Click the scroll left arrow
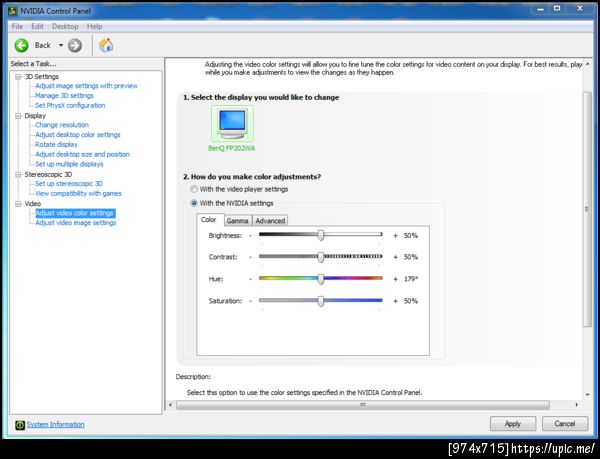The height and width of the screenshot is (459, 600). (x=170, y=405)
